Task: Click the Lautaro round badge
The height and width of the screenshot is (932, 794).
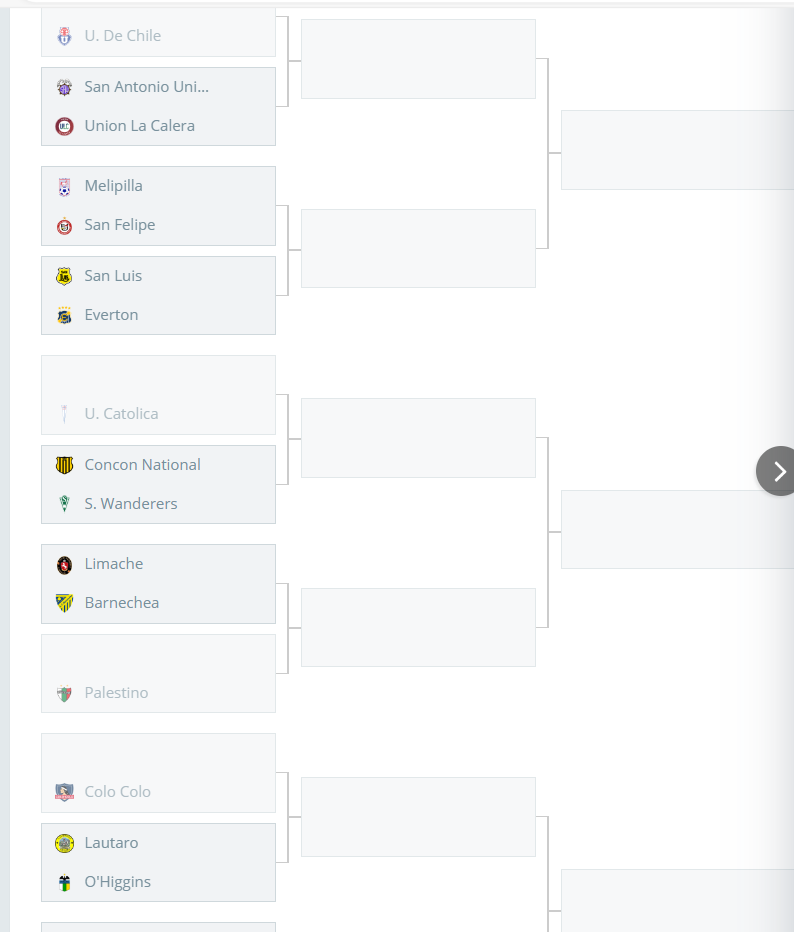Action: click(x=64, y=843)
